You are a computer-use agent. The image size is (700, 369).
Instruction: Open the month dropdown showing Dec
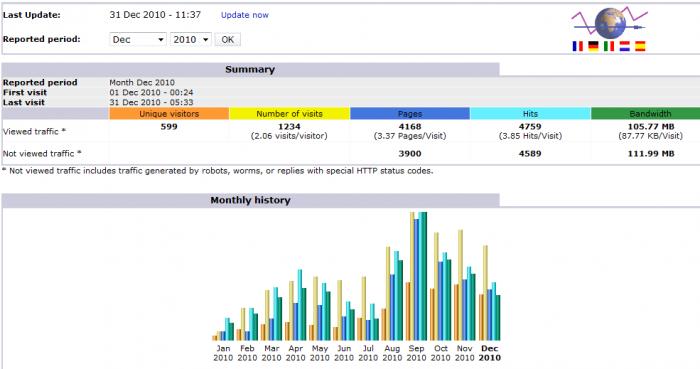point(138,39)
